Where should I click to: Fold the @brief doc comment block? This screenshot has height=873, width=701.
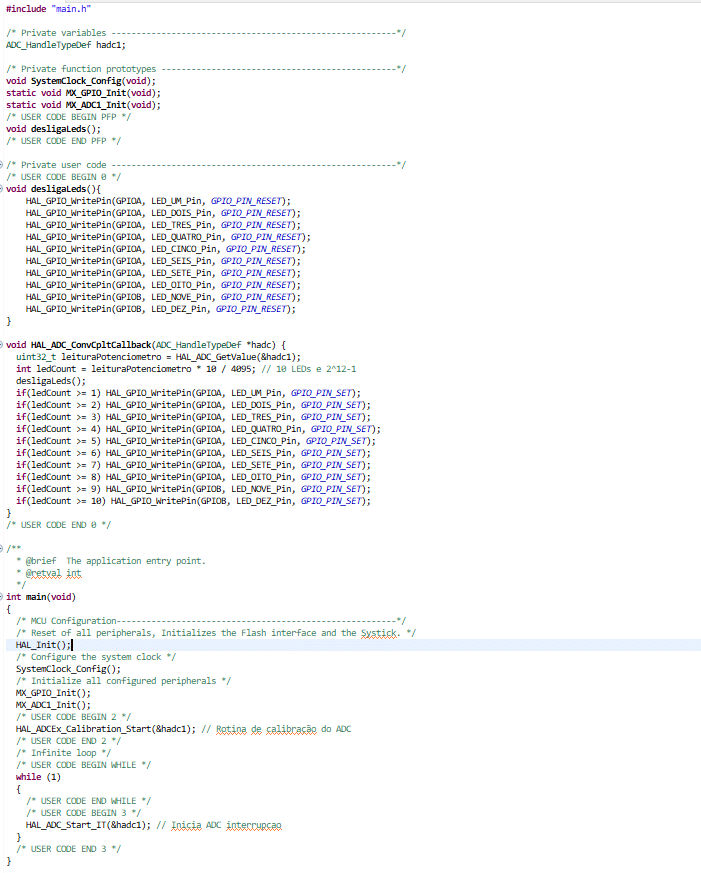[x=3, y=548]
